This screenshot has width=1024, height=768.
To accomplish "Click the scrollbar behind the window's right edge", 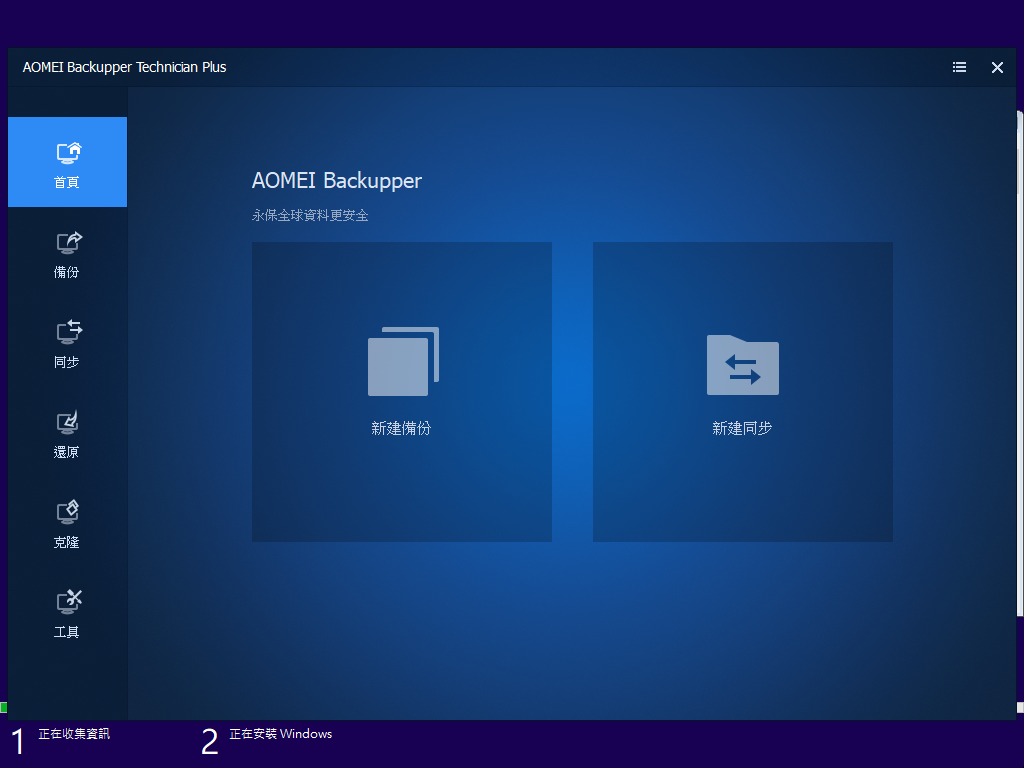I will (x=1020, y=160).
